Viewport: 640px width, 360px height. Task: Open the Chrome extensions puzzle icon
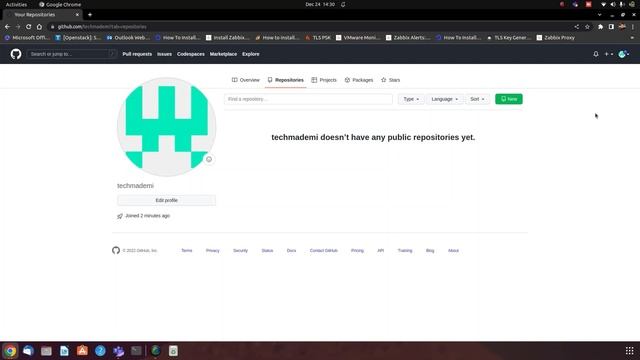pos(600,27)
